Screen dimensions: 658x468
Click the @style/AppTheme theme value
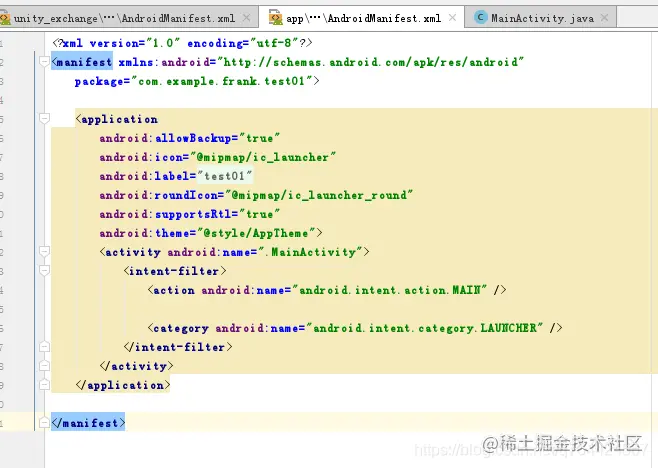tap(256, 233)
